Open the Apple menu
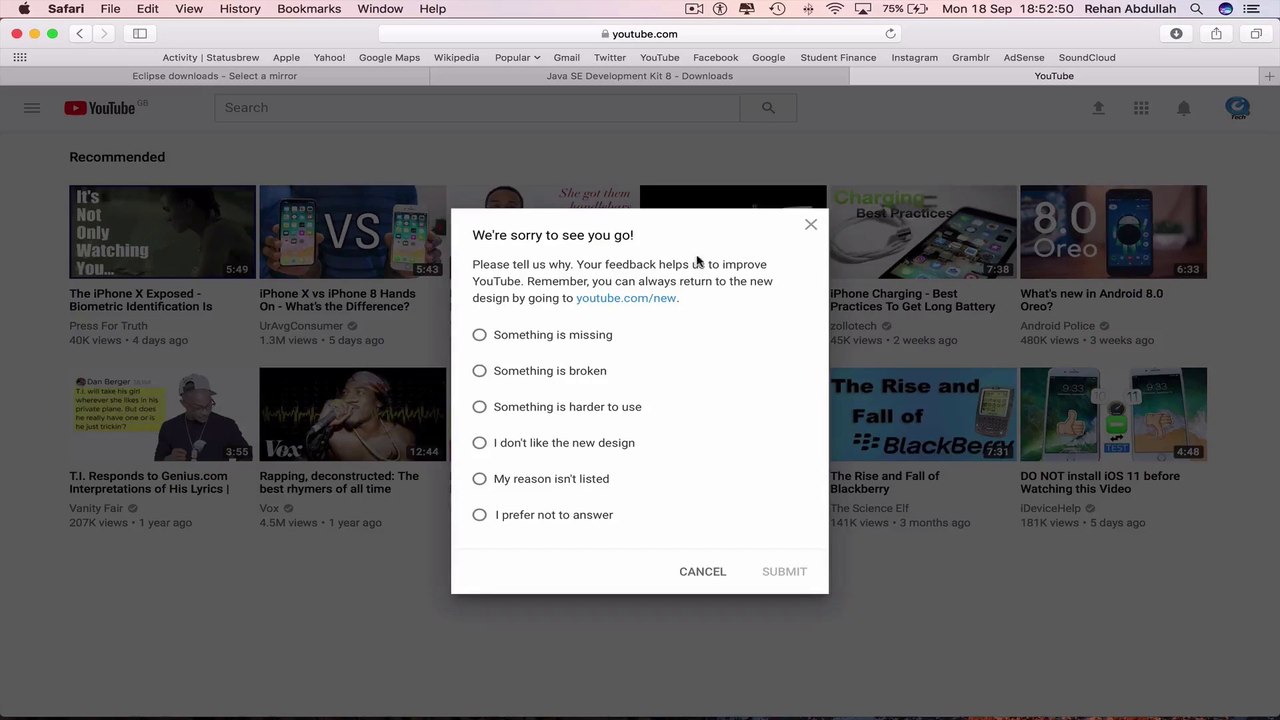The image size is (1280, 720). 24,9
